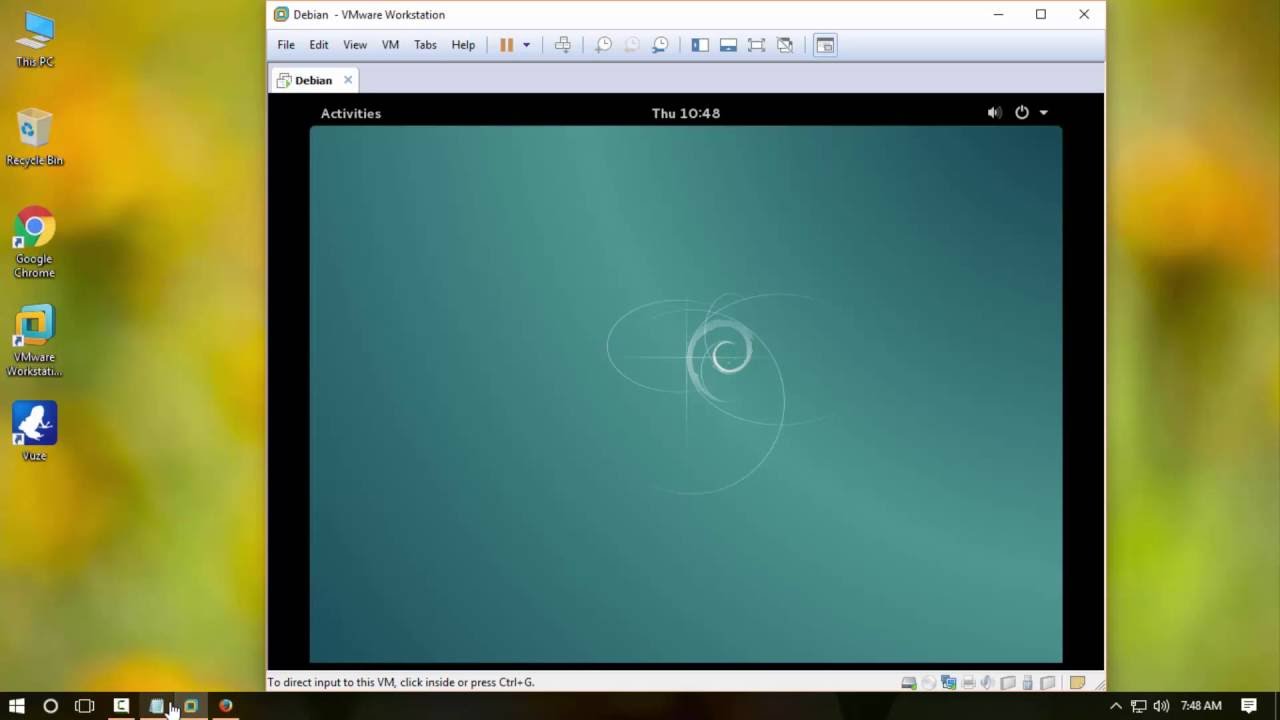
Task: Switch to Unity mode icon
Action: pos(785,45)
